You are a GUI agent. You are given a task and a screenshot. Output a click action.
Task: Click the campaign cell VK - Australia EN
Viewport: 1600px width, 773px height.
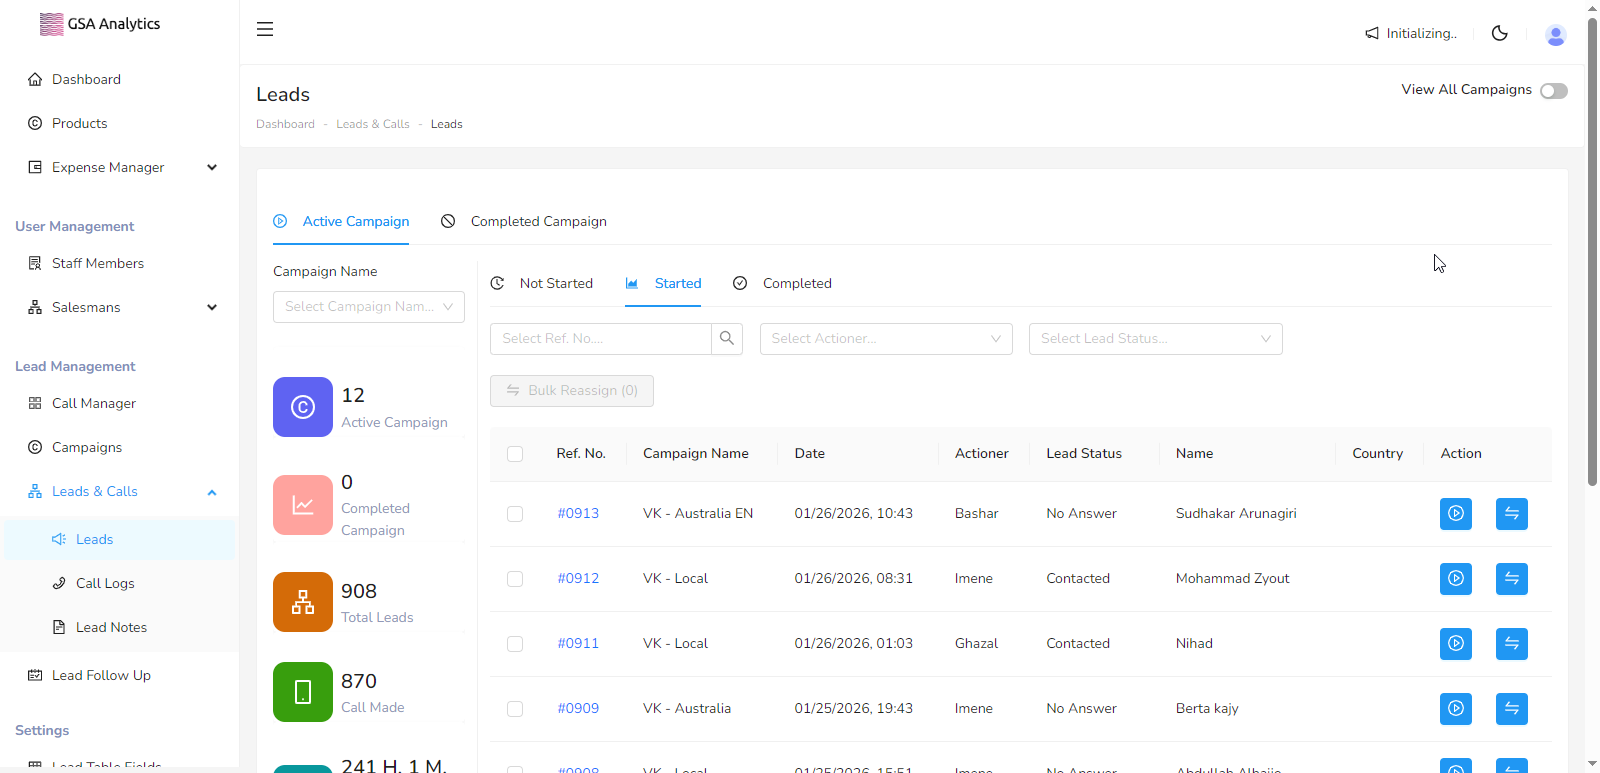[x=698, y=514]
